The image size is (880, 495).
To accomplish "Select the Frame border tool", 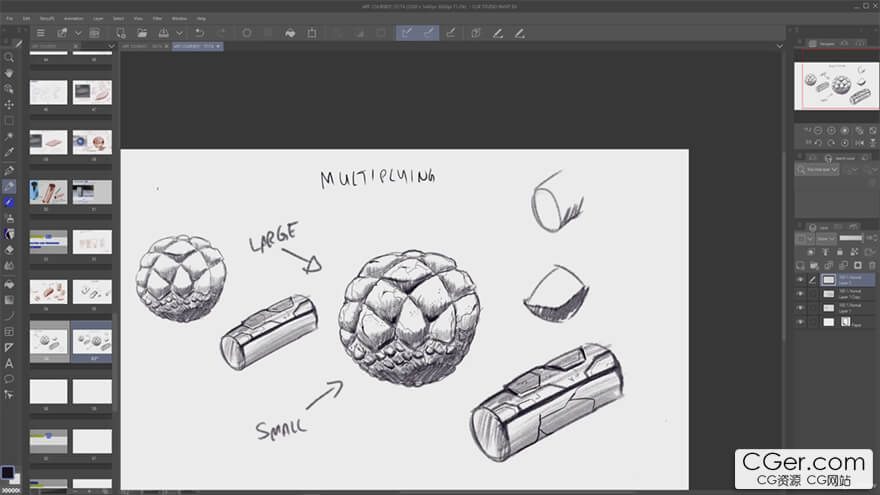I will coord(9,332).
